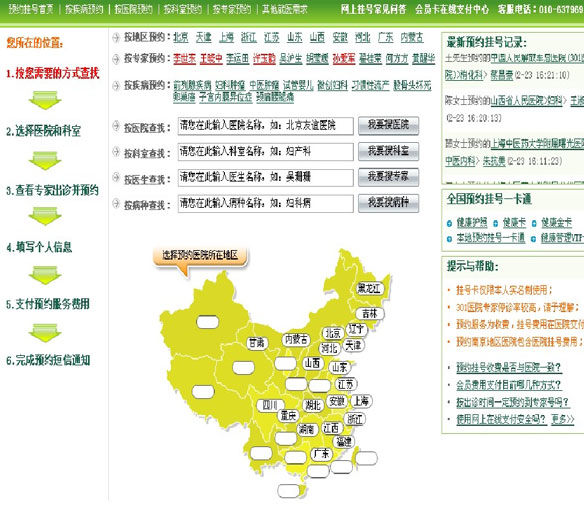Click the arrow icon beside 按医生查找
584x507 pixels.
tap(116, 177)
